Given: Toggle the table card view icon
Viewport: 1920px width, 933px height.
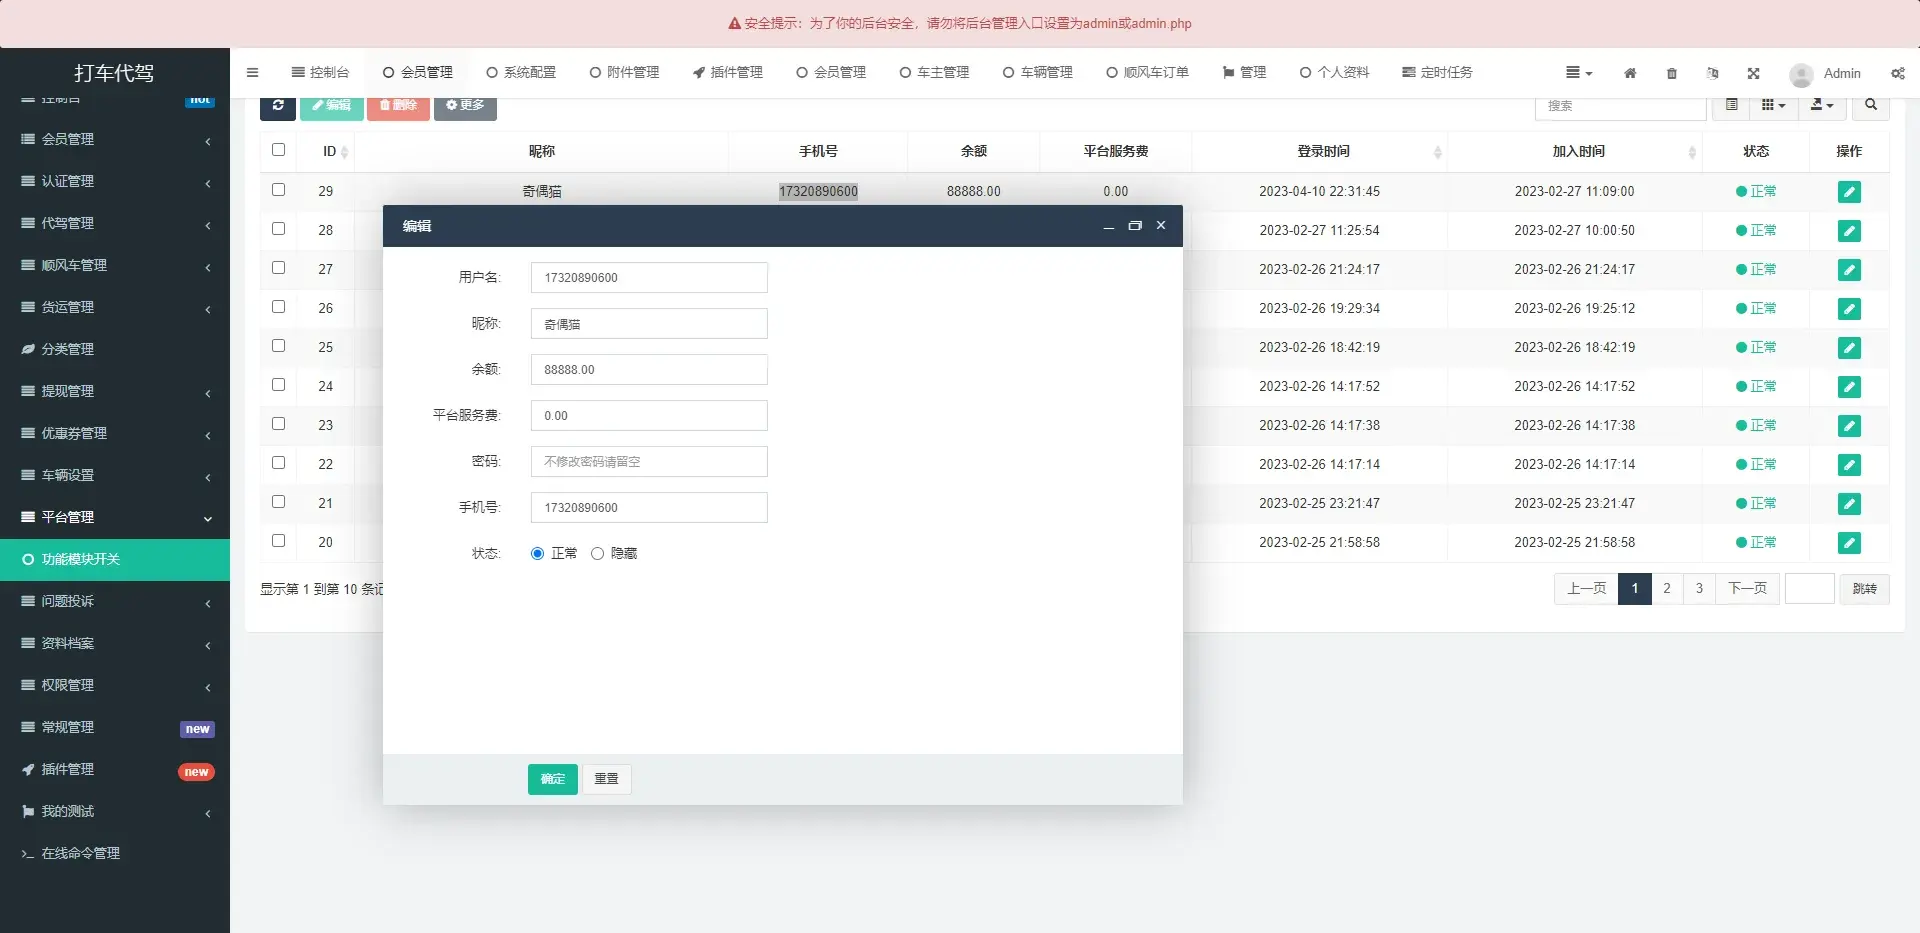Looking at the screenshot, I should click(1732, 105).
